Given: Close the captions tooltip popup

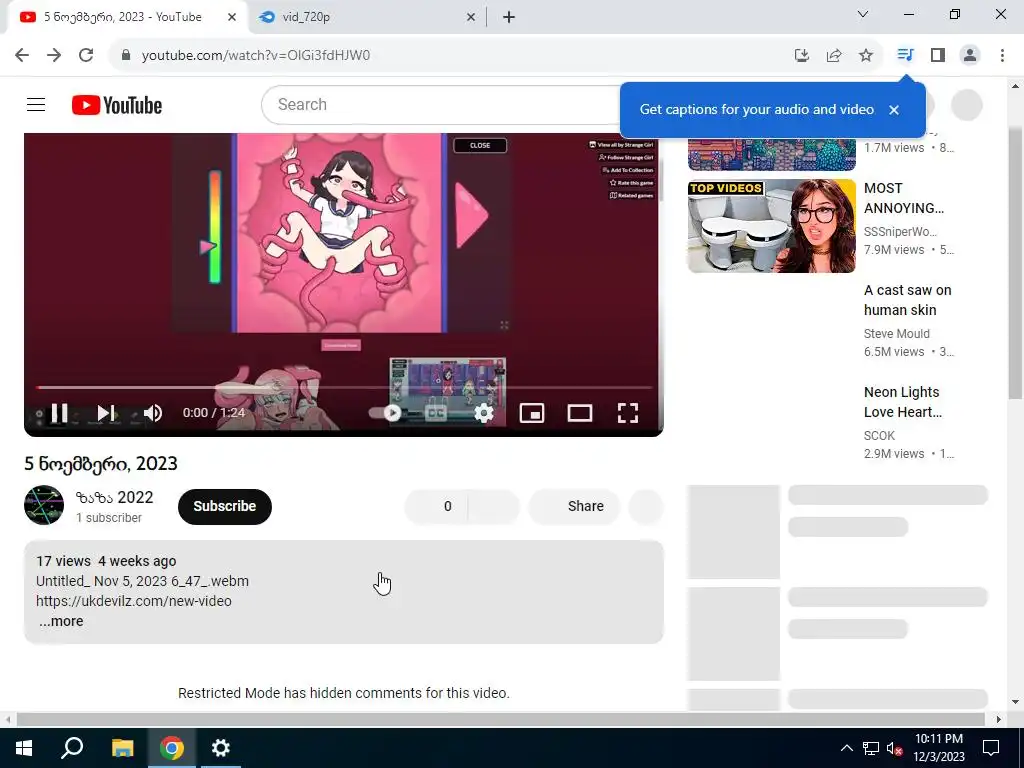Looking at the screenshot, I should tap(894, 110).
